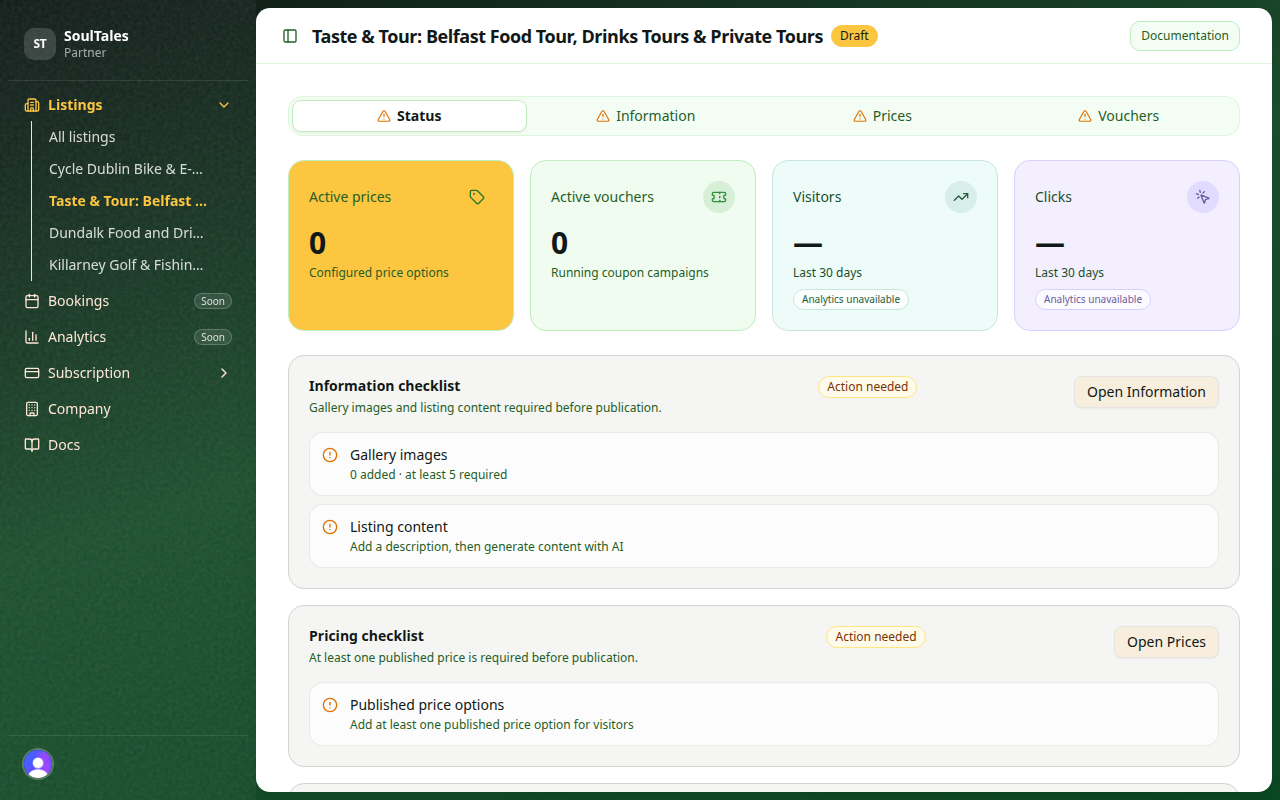Toggle the sidebar panel icon
Viewport: 1280px width, 800px height.
pos(290,36)
